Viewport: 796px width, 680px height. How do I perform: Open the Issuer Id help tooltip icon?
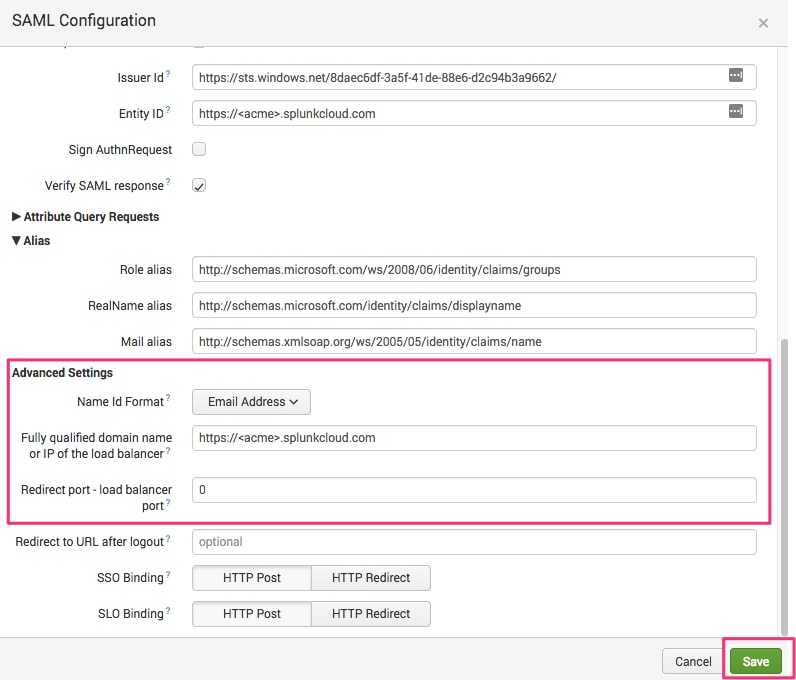pyautogui.click(x=168, y=73)
